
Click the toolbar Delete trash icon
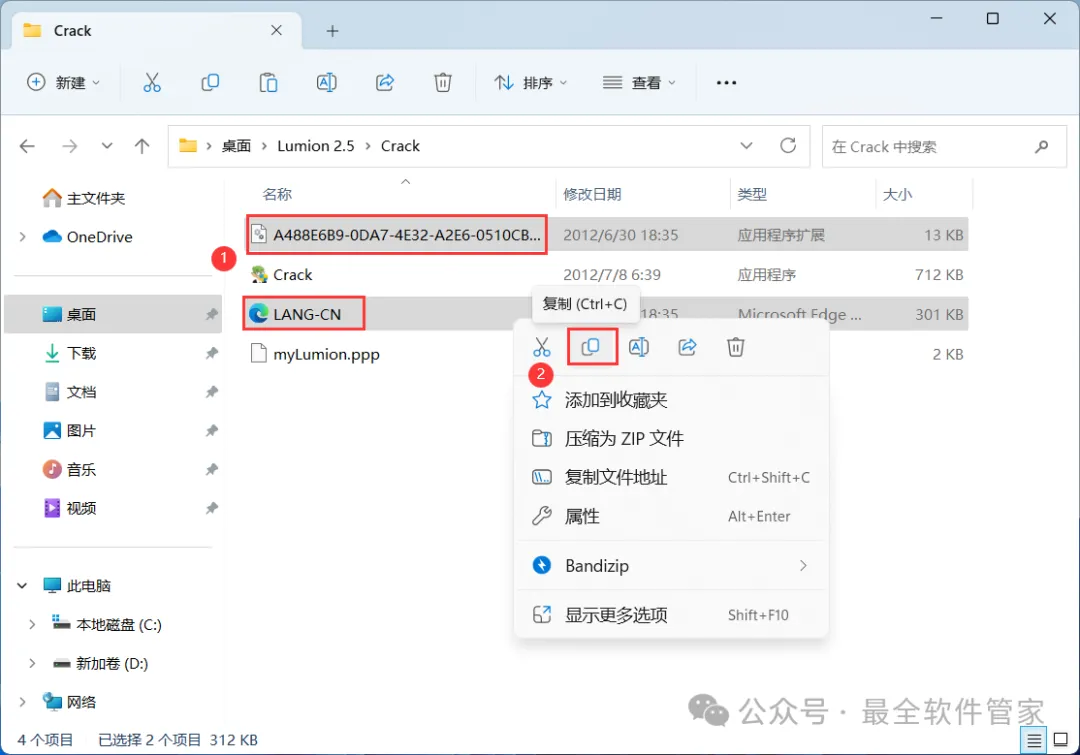coord(443,83)
